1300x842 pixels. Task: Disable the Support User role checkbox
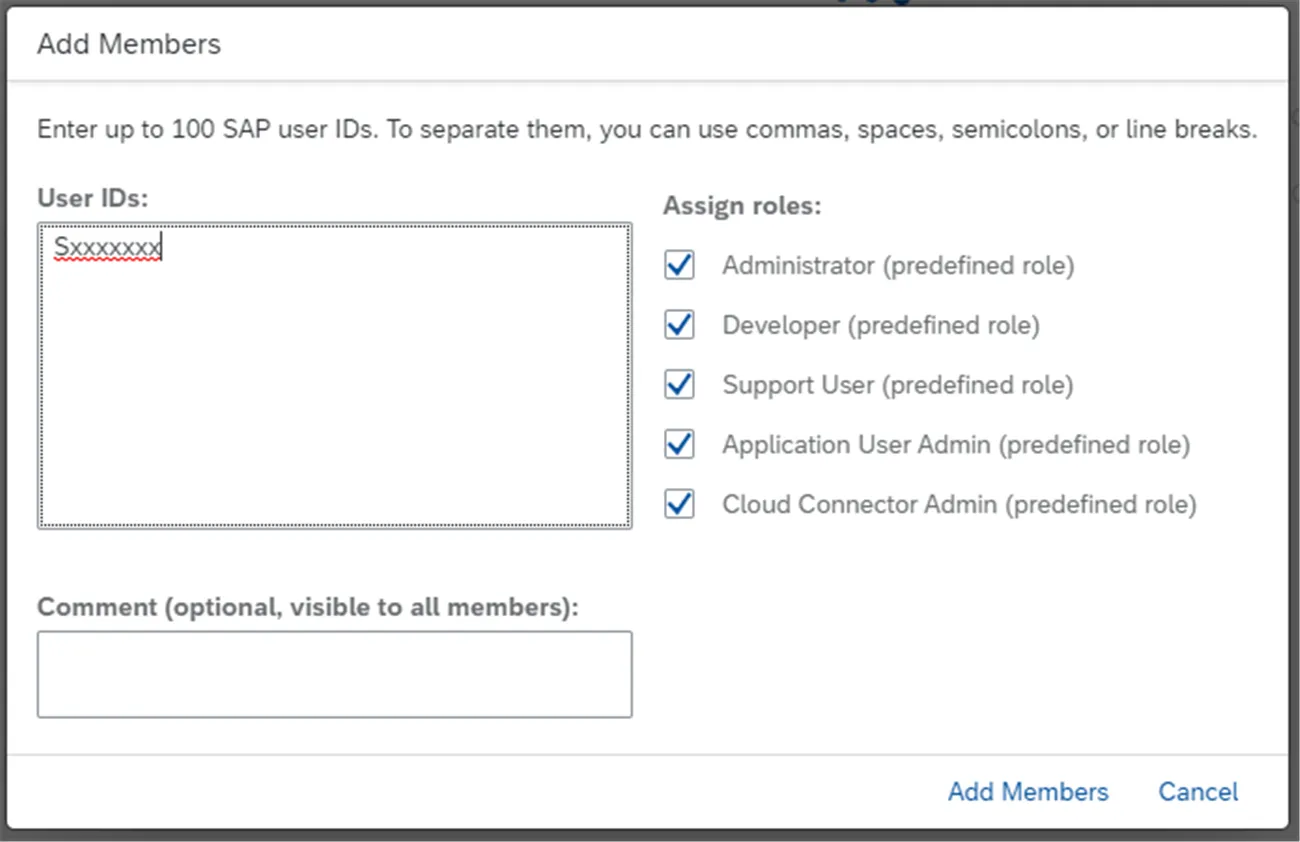[680, 385]
